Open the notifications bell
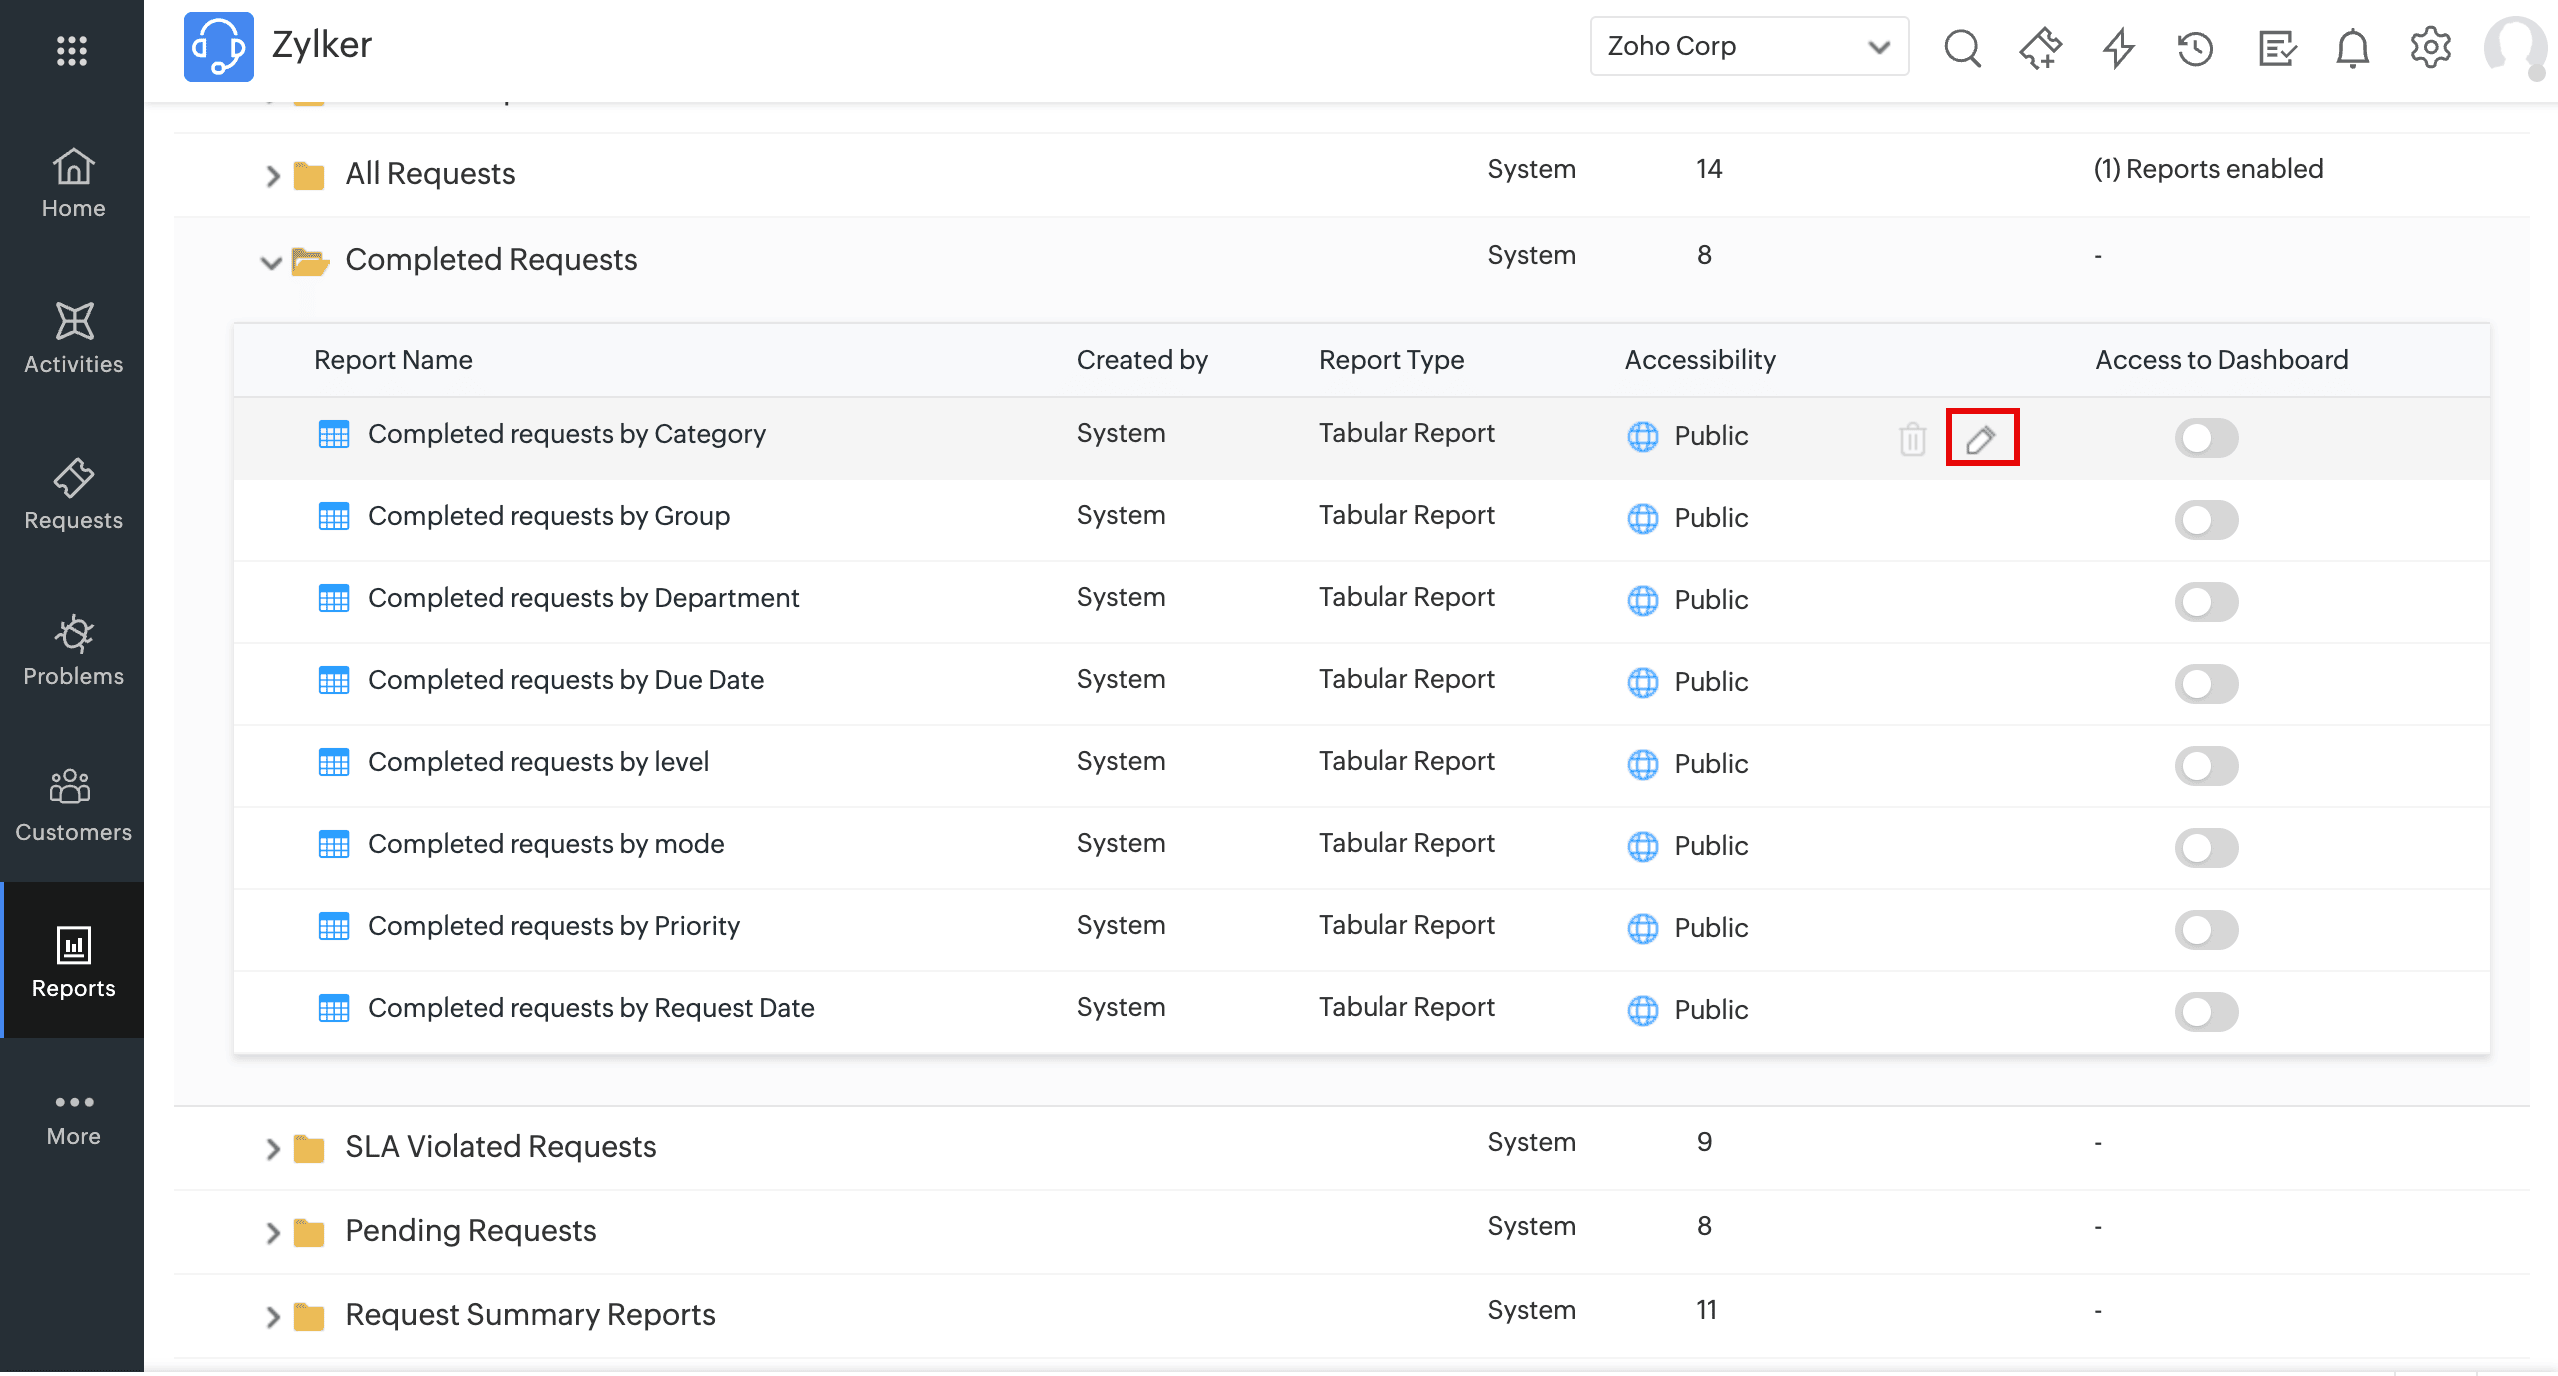 pos(2352,47)
